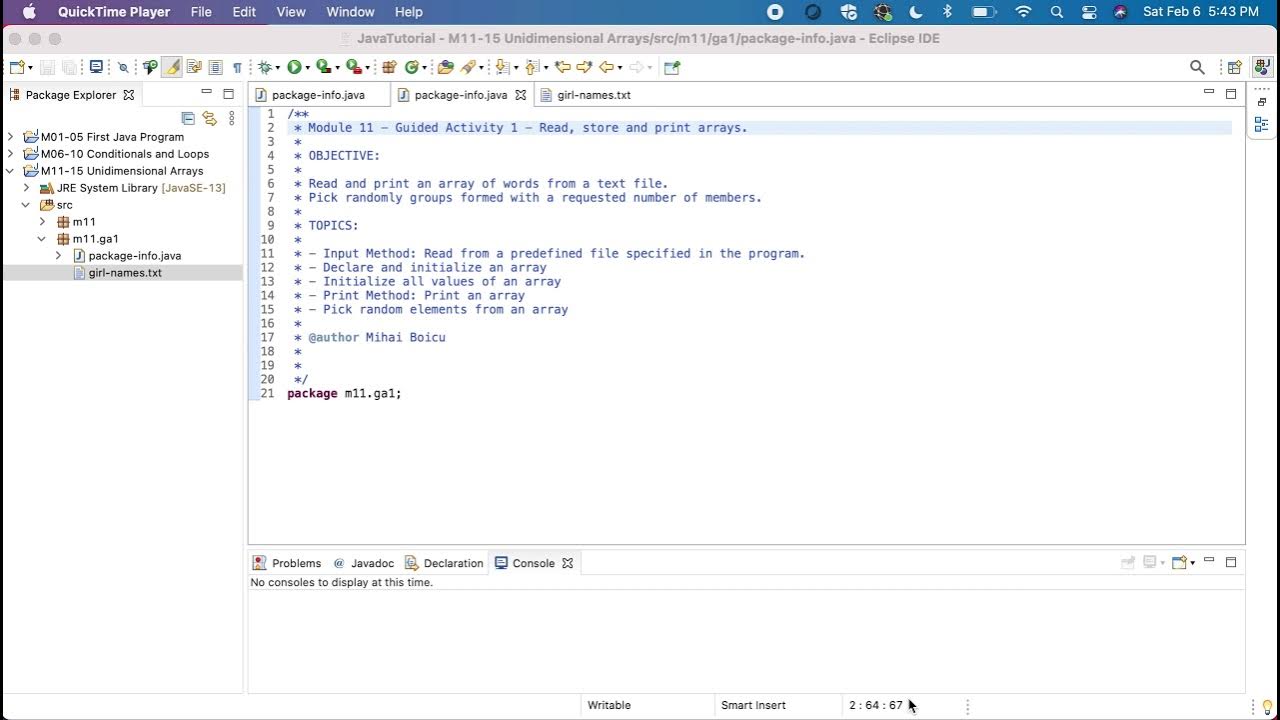Click the Run External Tools icon

tap(353, 67)
